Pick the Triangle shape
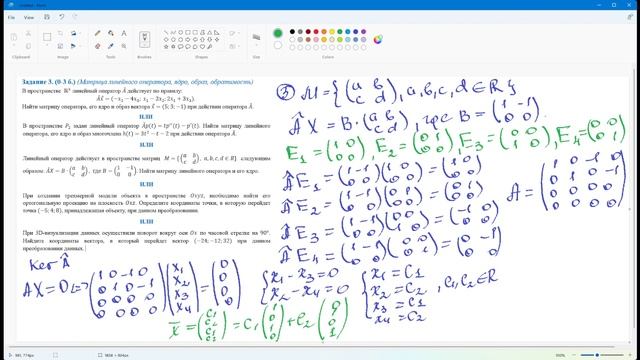This screenshot has height=360, width=640. pyautogui.click(x=209, y=32)
